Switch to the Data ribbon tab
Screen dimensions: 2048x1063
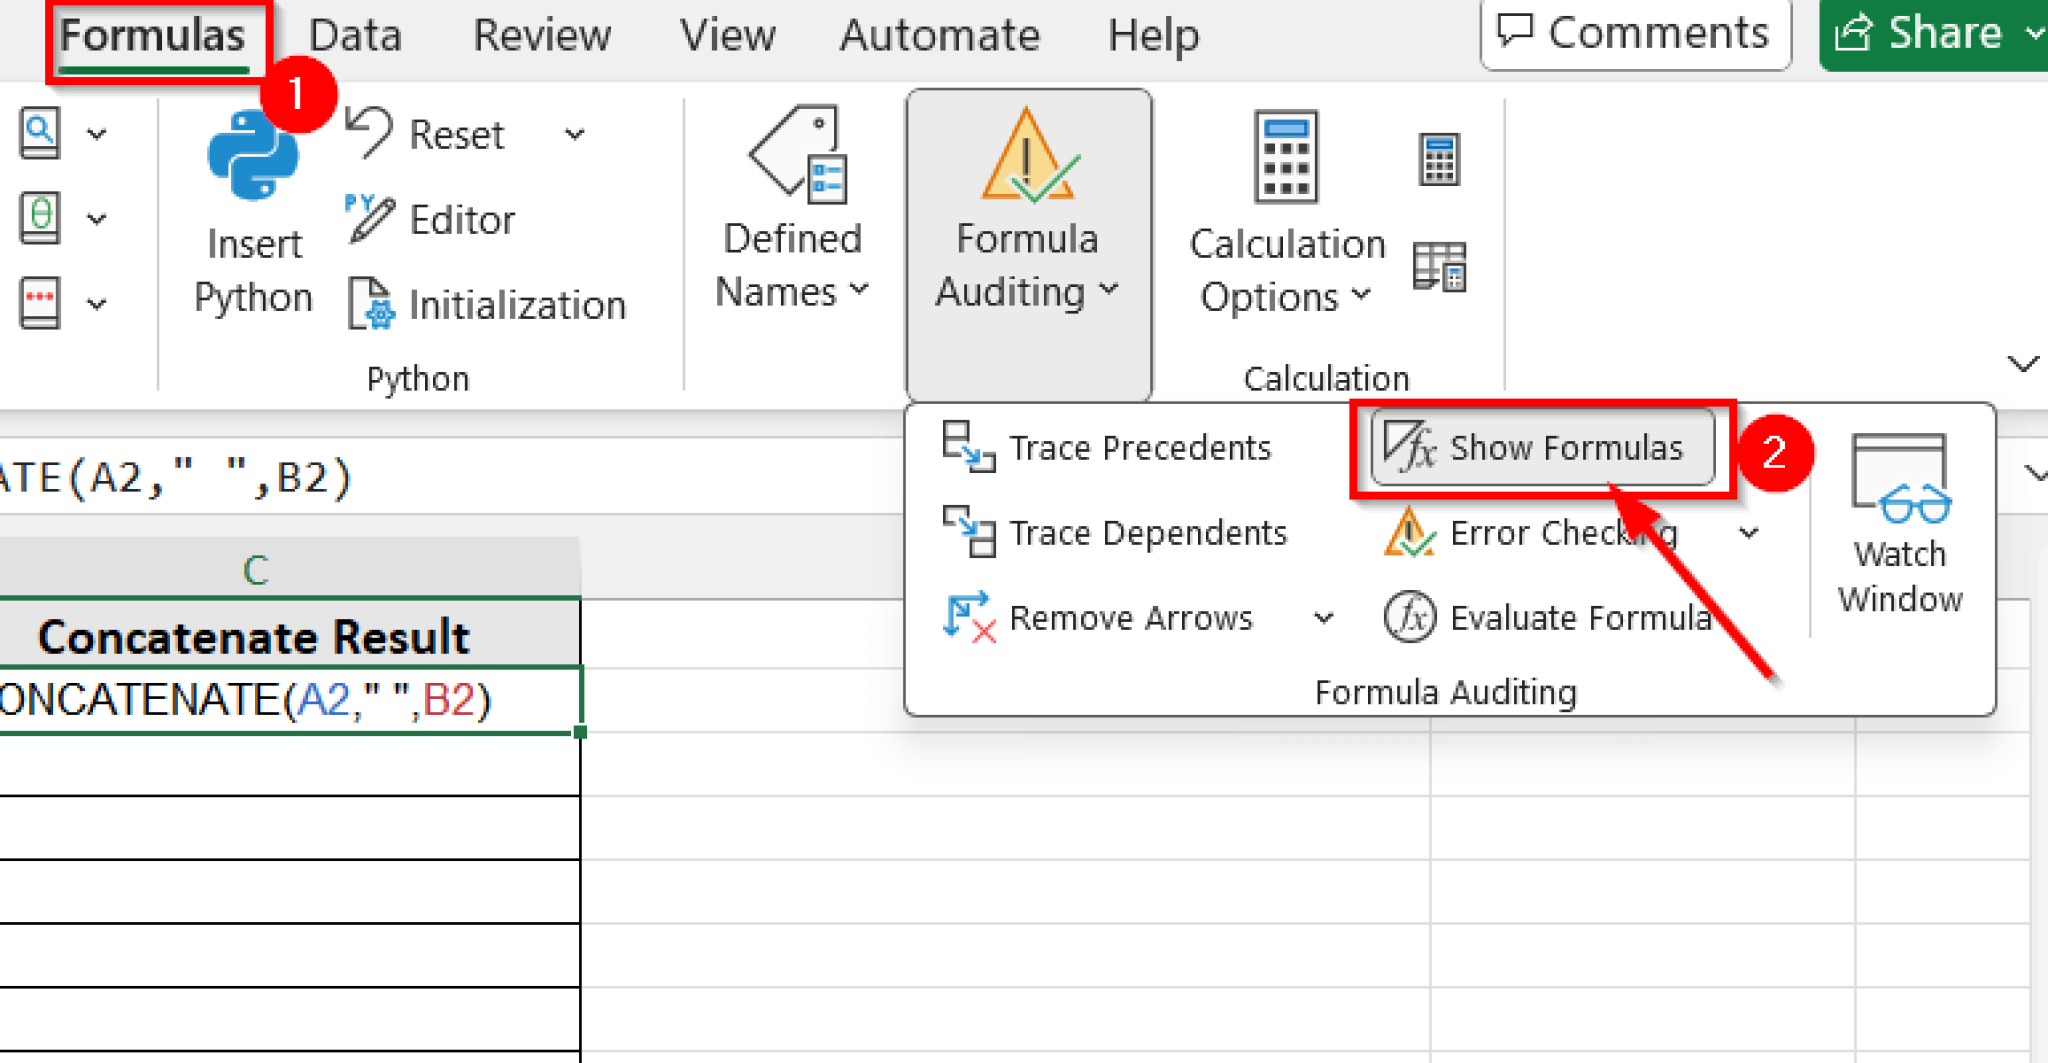click(x=354, y=35)
